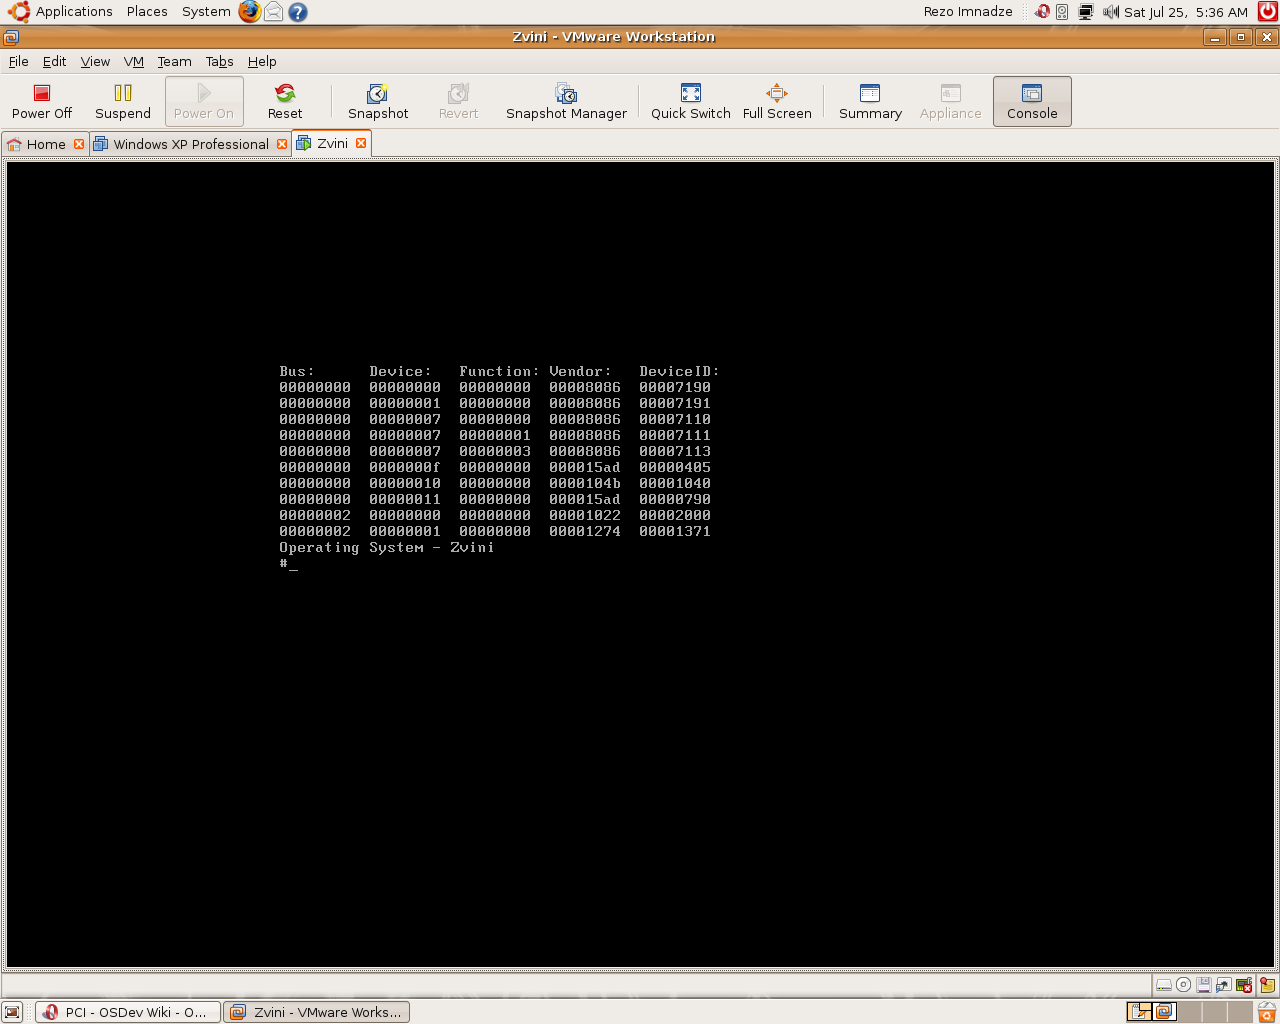
Task: Close the Zvini tab
Action: point(361,143)
